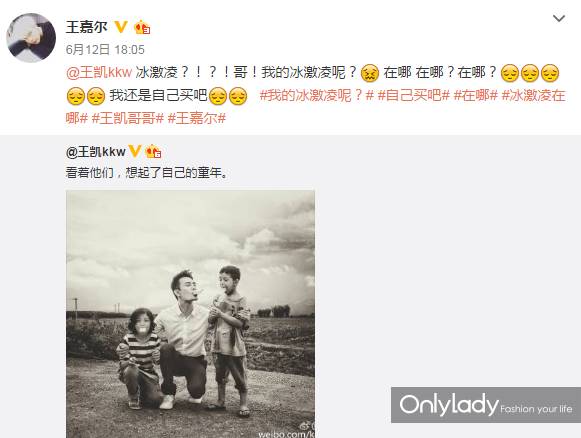The height and width of the screenshot is (438, 581).
Task: Open the 6月12日 18:05 timestamp link
Action: [x=105, y=49]
